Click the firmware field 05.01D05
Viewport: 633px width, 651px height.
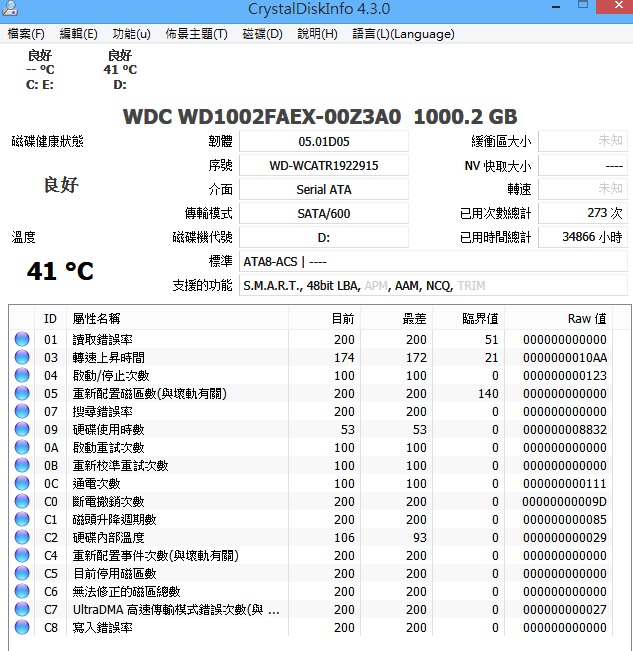pos(324,142)
